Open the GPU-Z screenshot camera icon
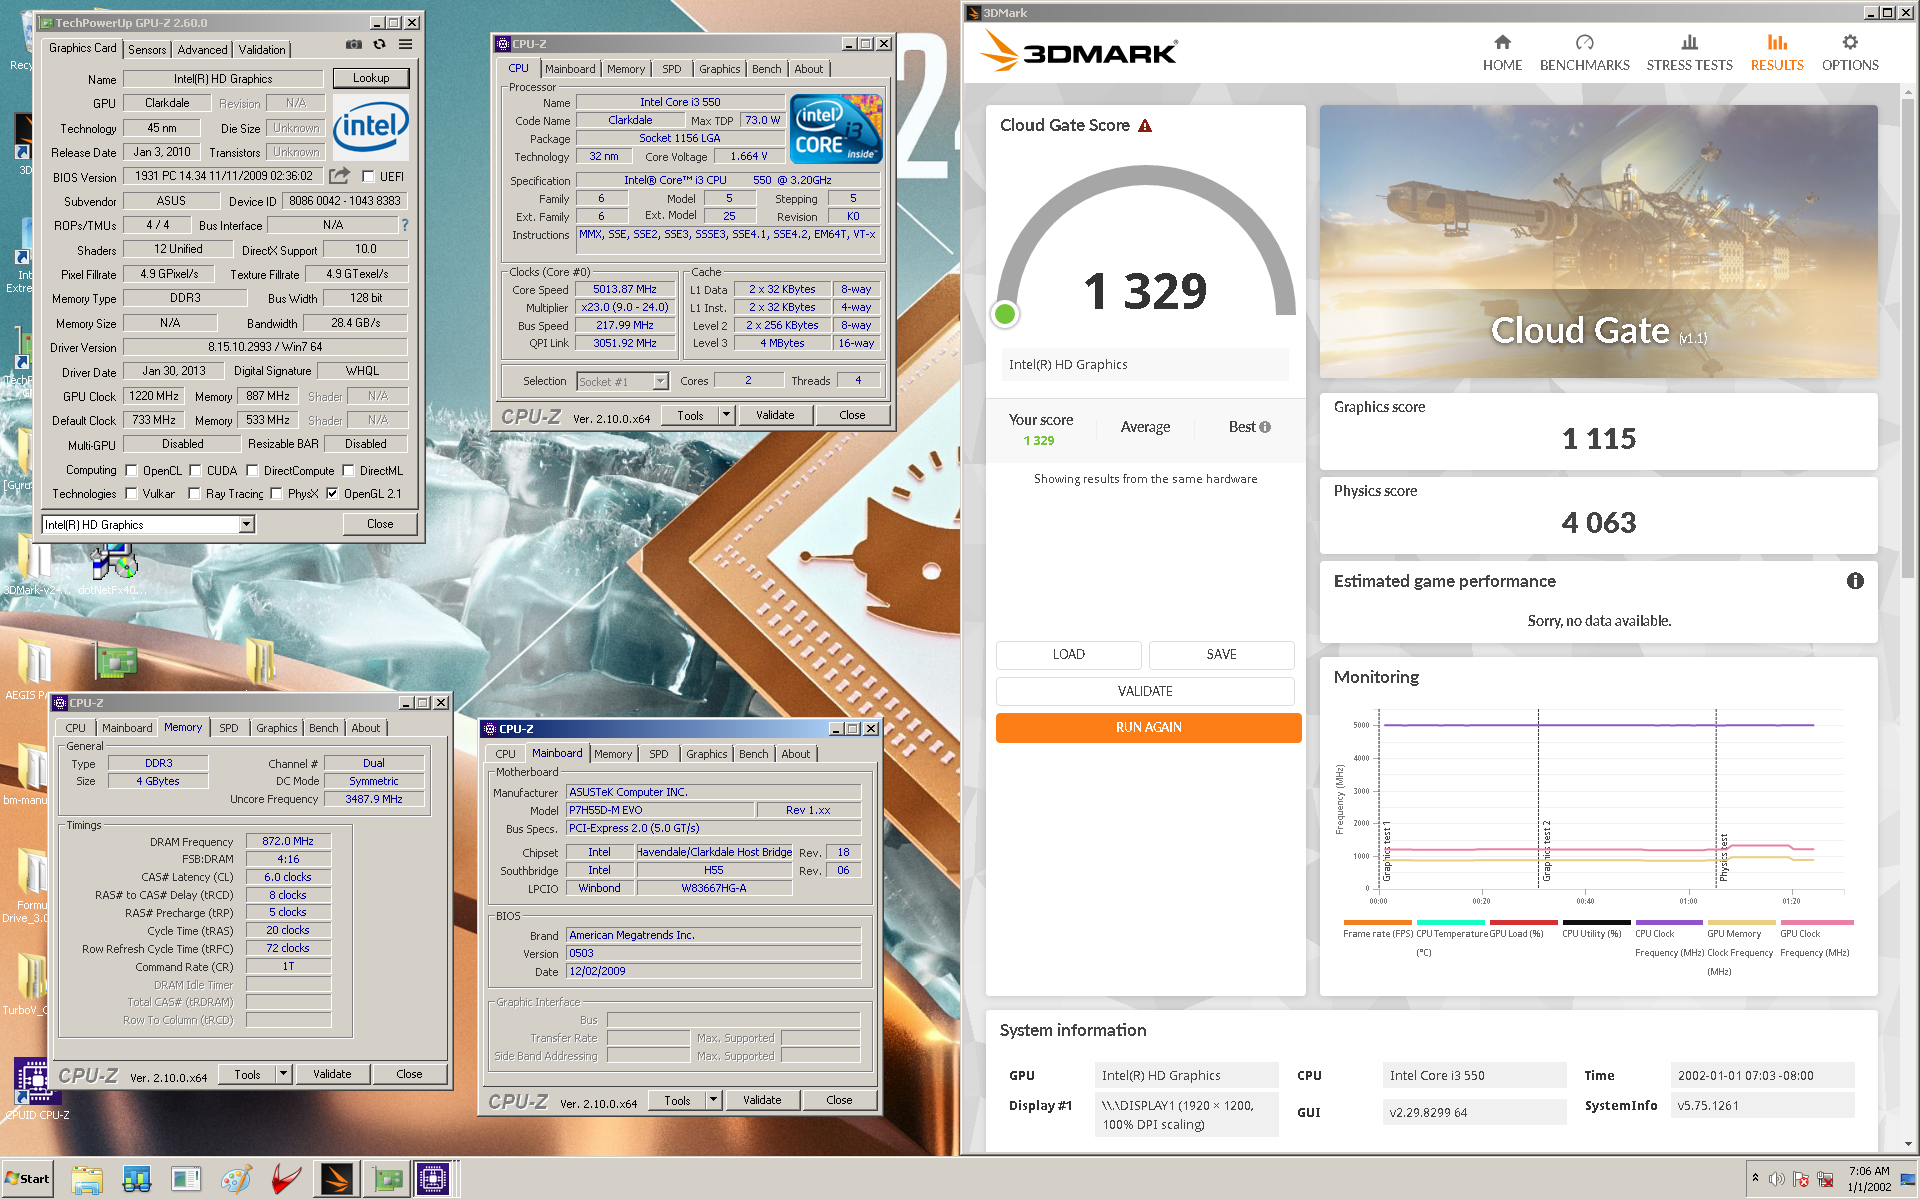 tap(353, 44)
